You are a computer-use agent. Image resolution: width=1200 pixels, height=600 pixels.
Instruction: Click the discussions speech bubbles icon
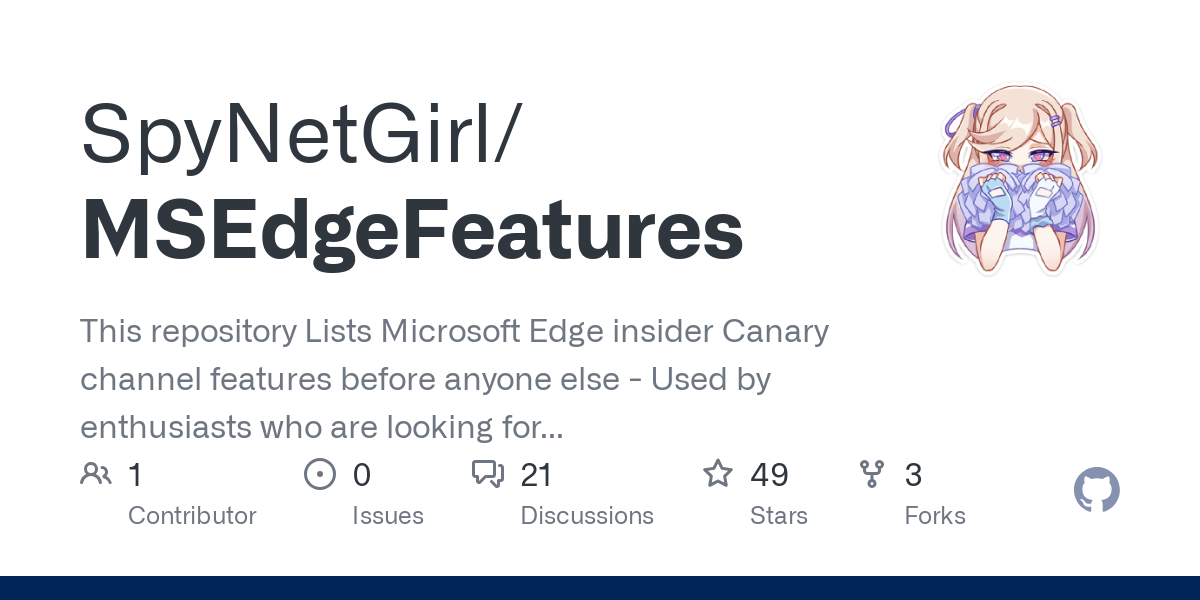(488, 474)
